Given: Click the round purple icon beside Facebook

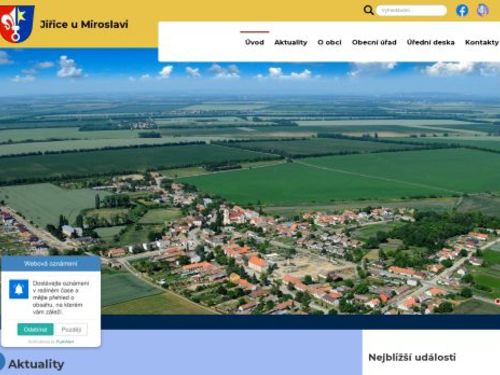Looking at the screenshot, I should (x=482, y=10).
